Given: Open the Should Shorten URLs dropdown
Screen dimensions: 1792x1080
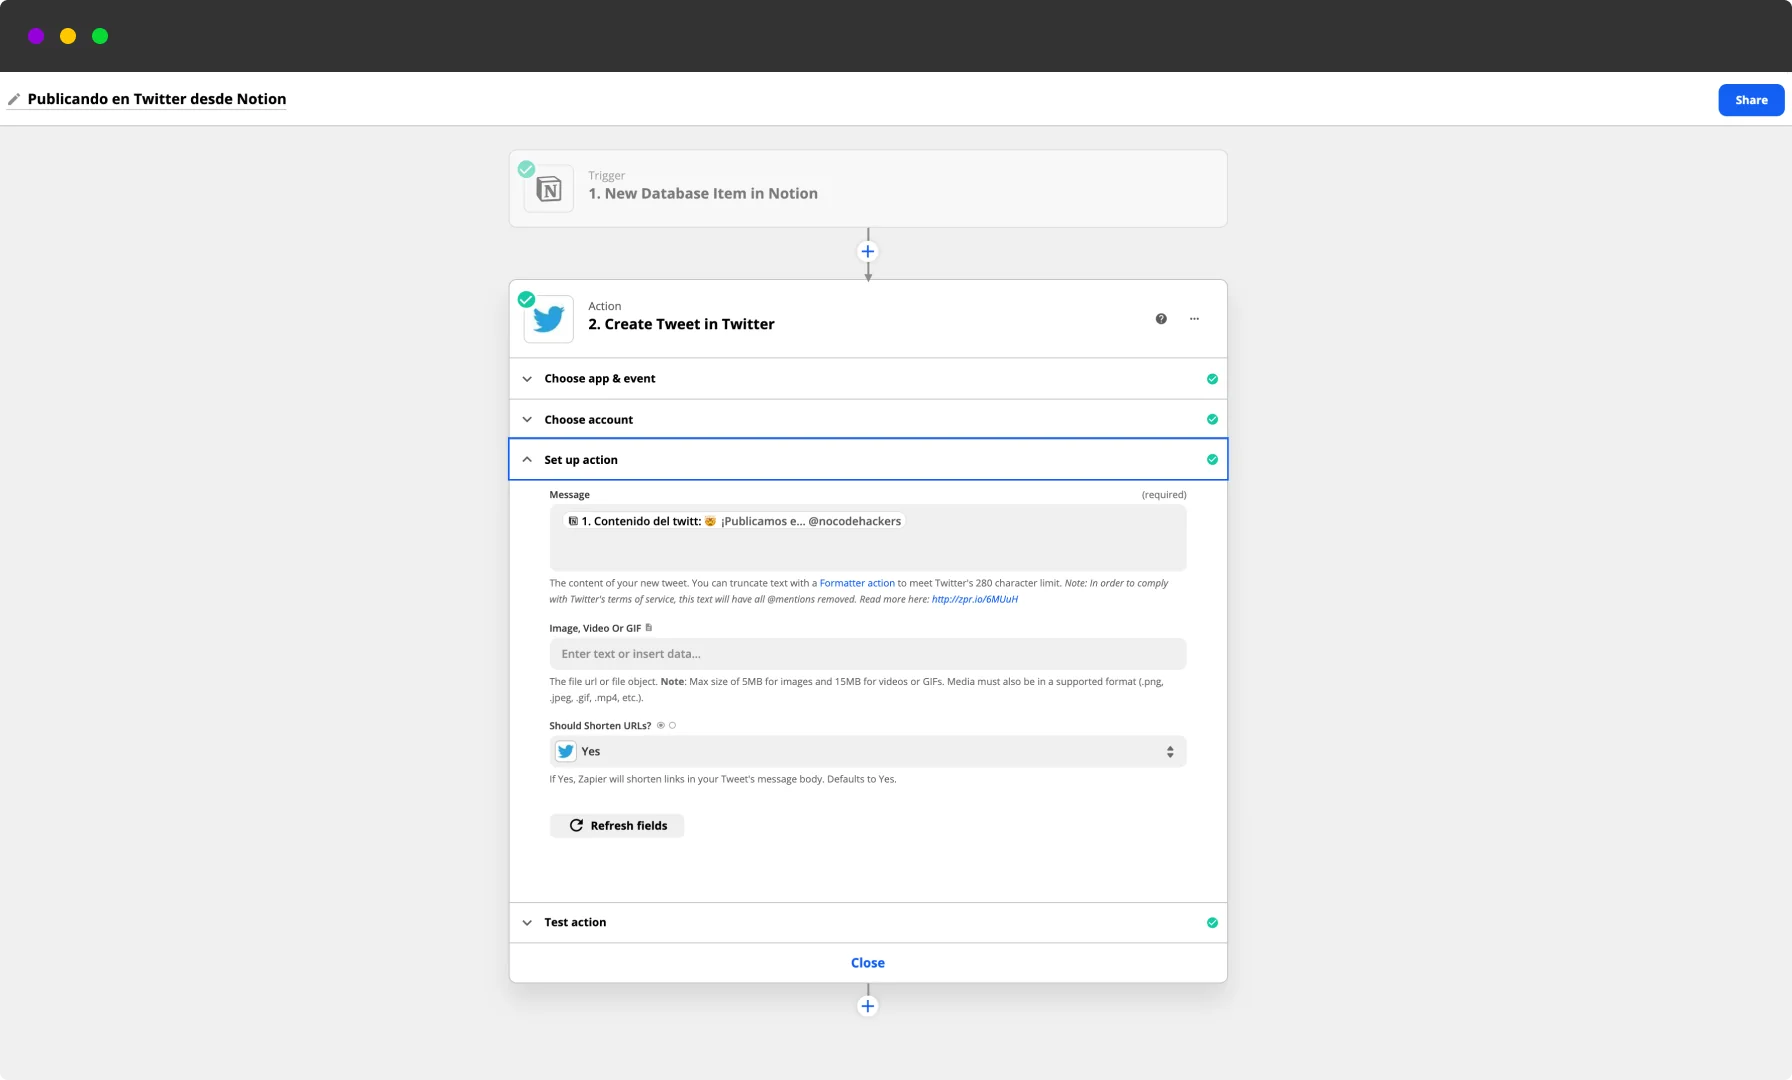Looking at the screenshot, I should coord(867,752).
